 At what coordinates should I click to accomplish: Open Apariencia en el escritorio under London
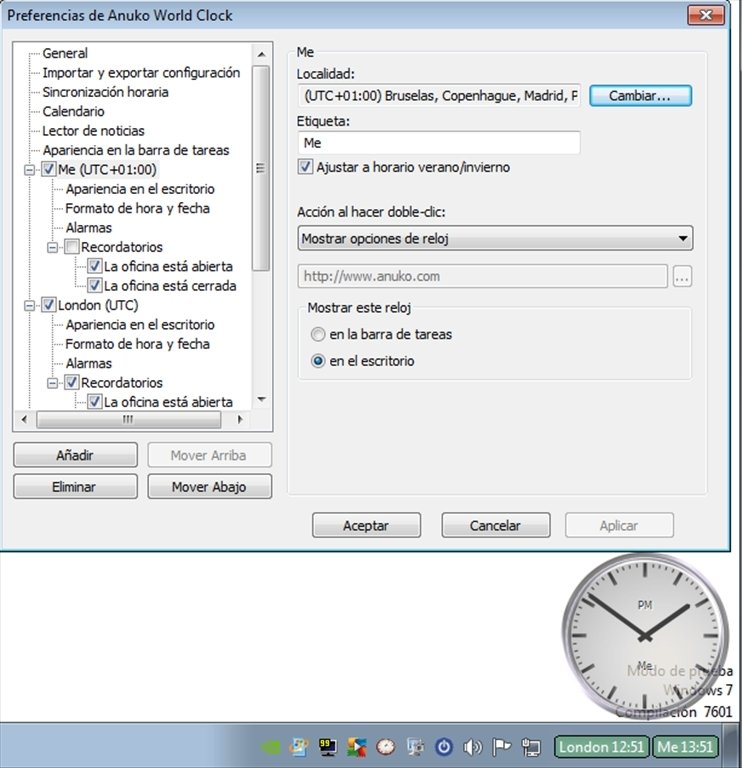pyautogui.click(x=140, y=325)
